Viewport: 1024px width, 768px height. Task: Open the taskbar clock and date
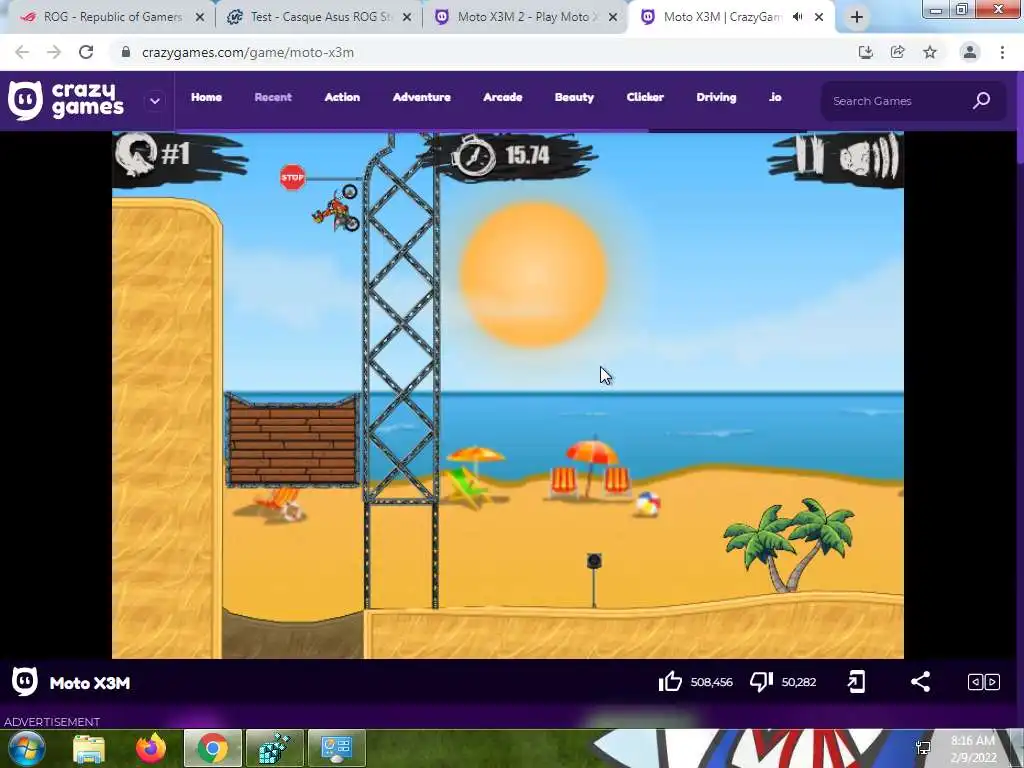[x=973, y=748]
